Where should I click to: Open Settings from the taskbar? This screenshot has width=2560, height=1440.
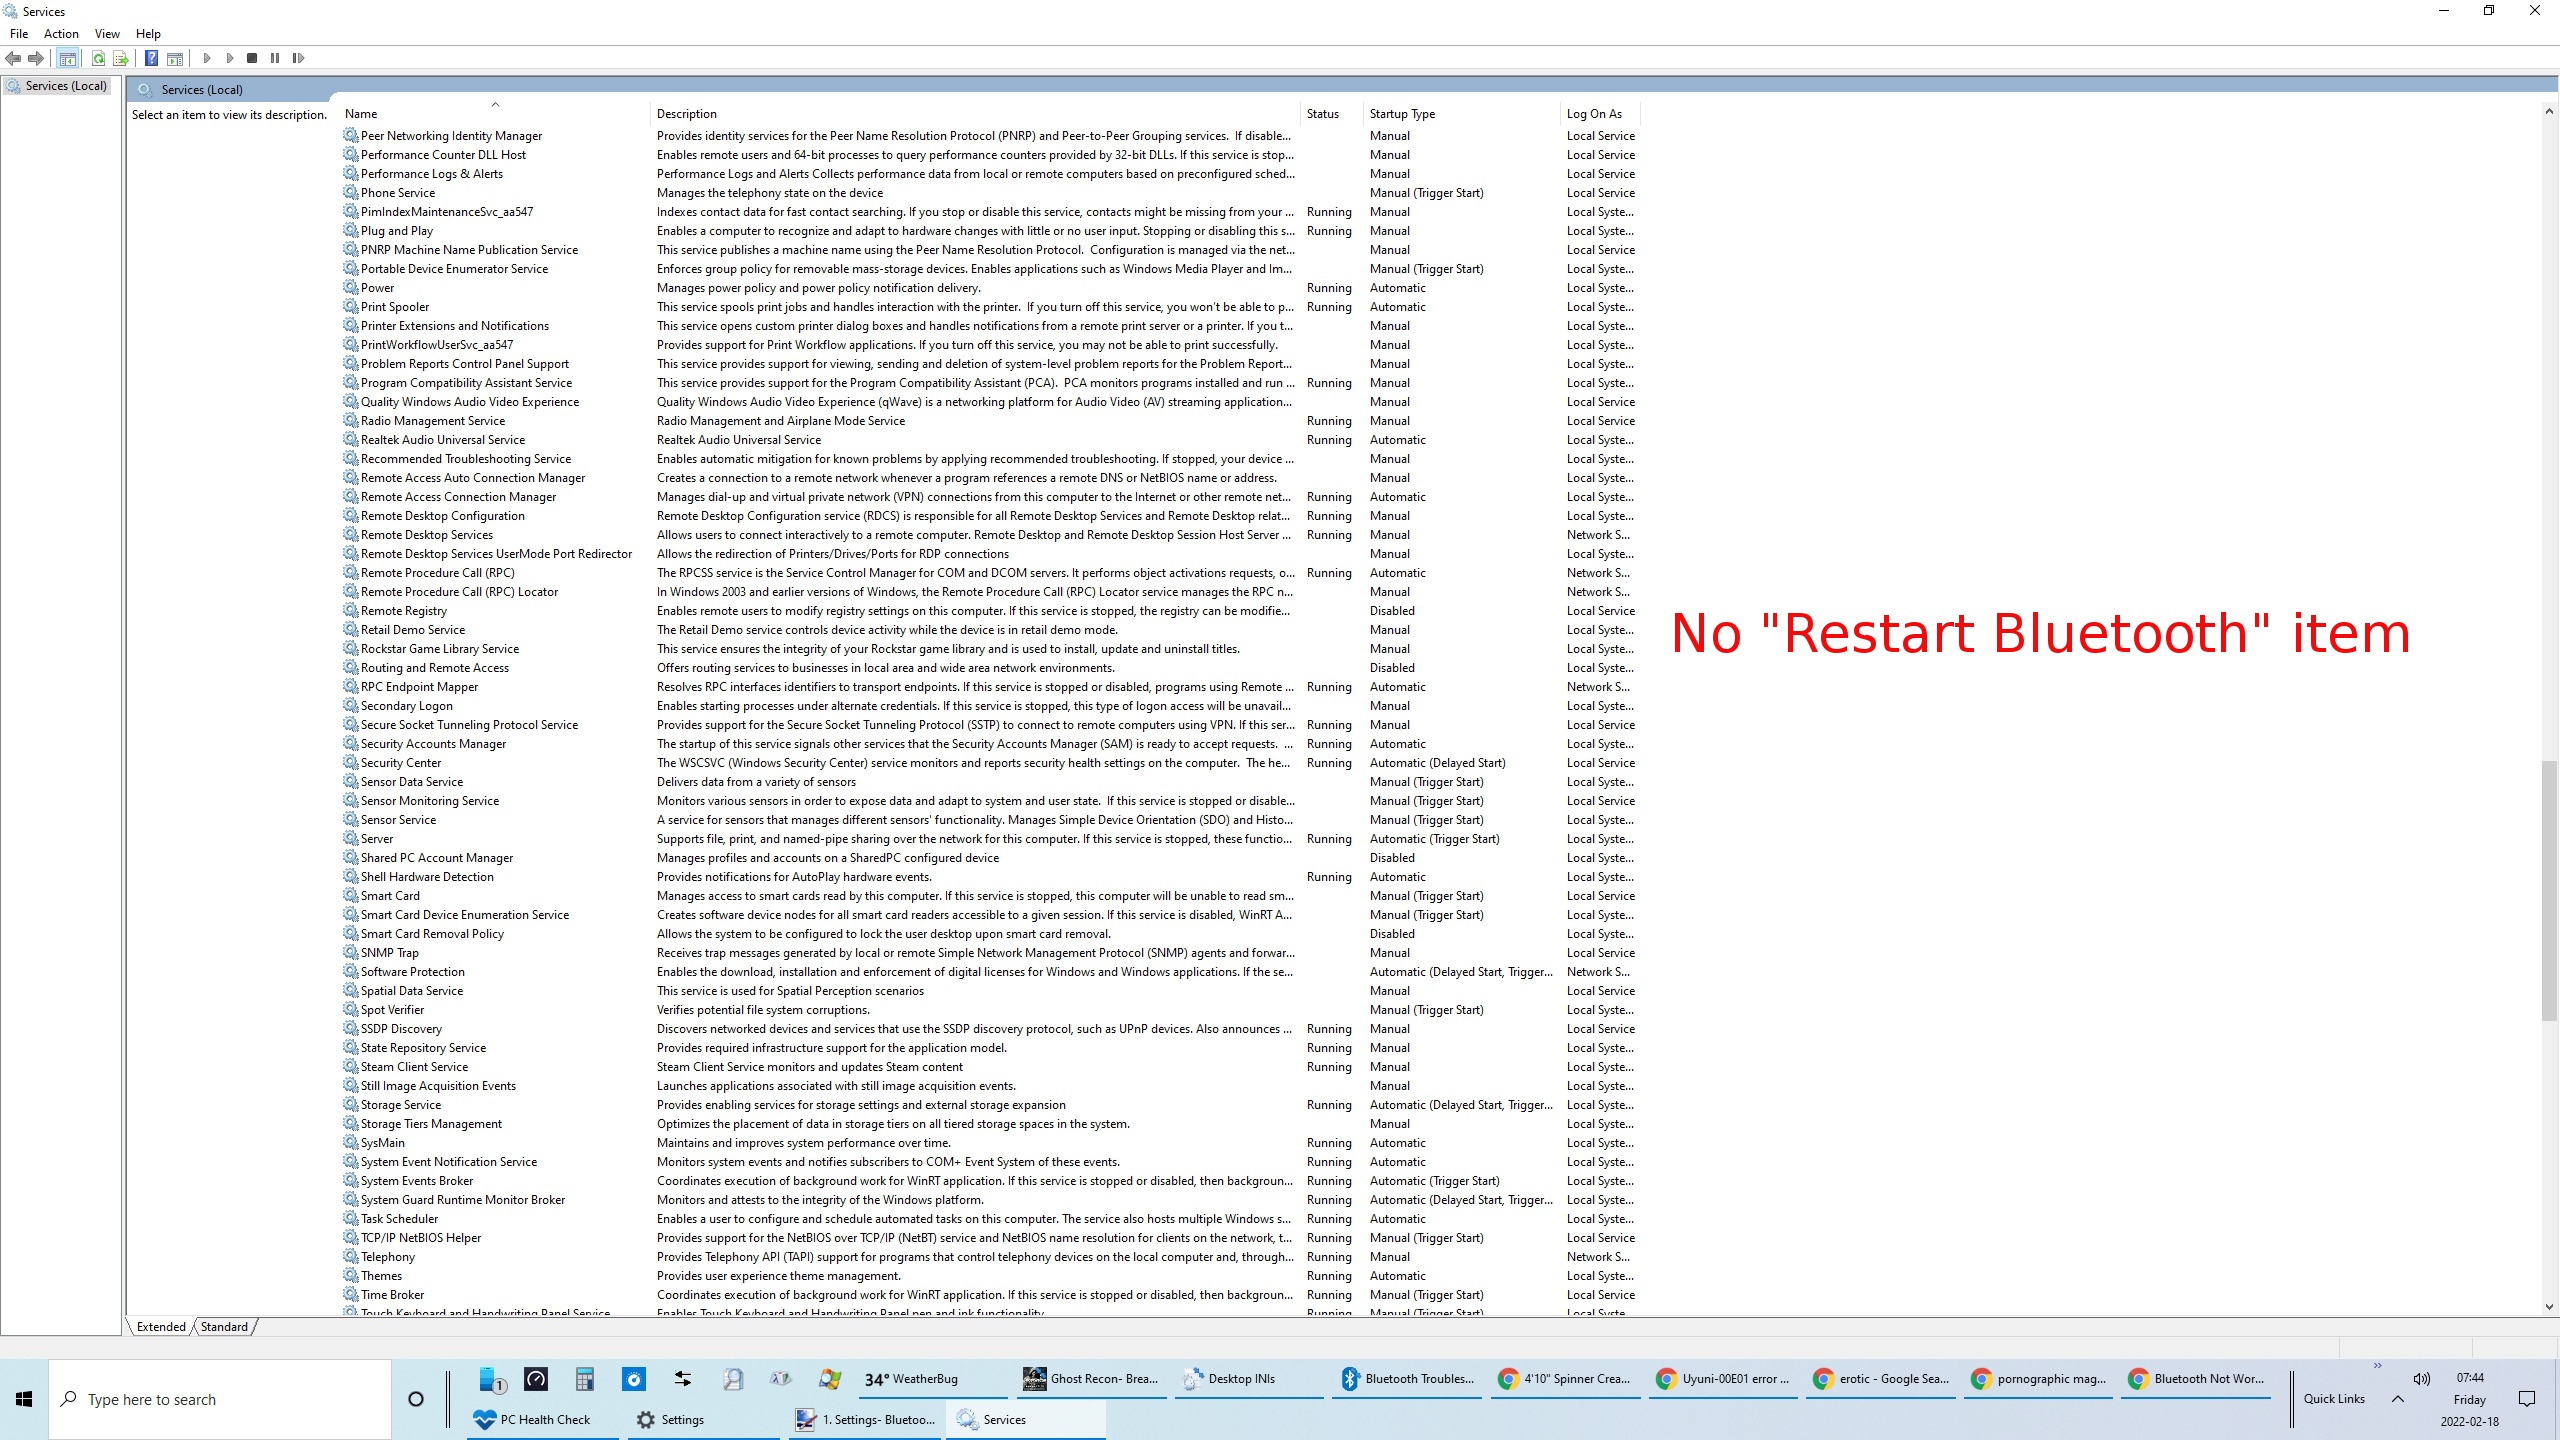click(670, 1420)
